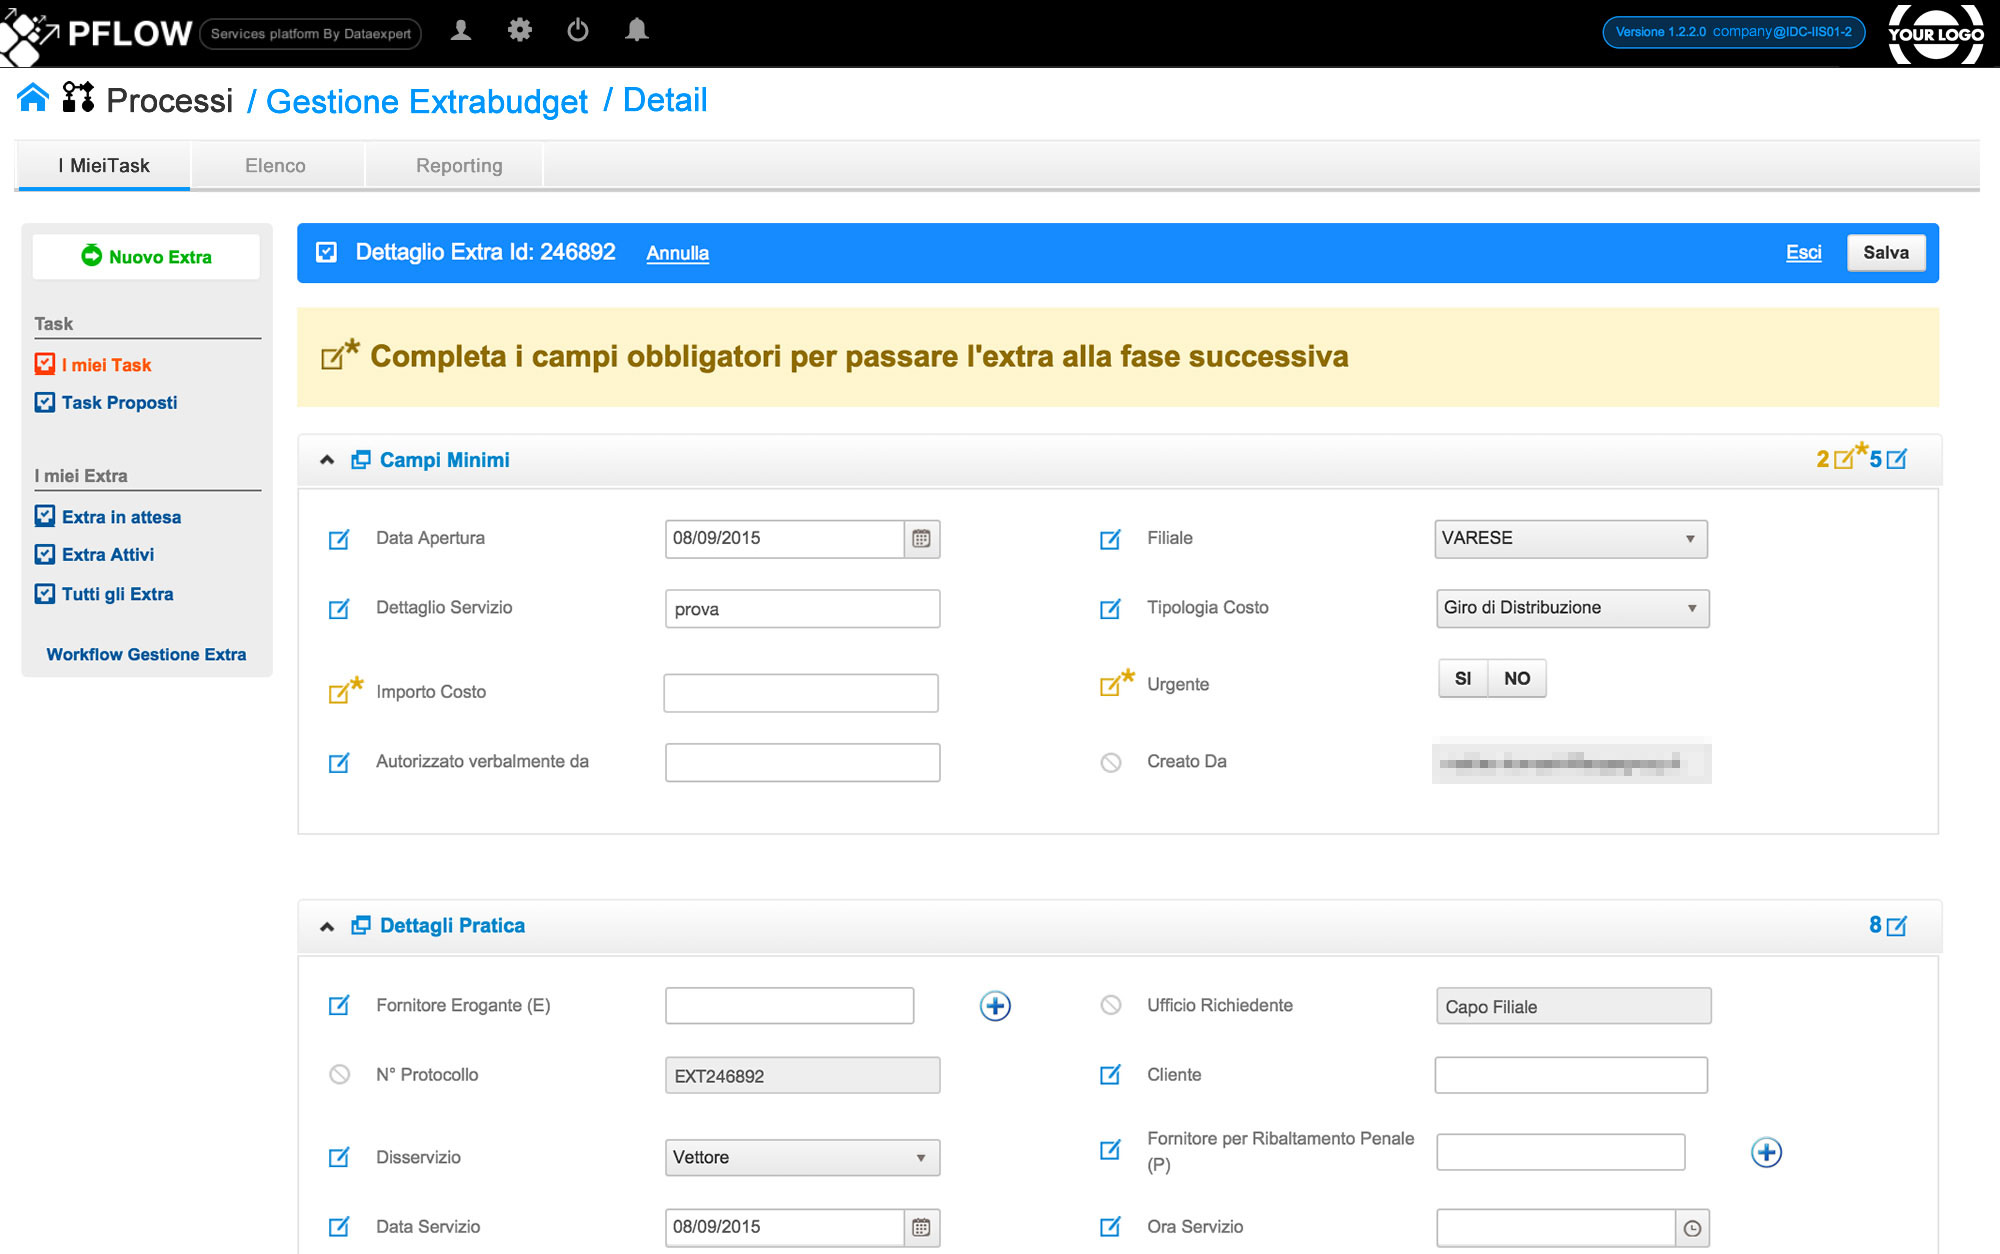Open the user profile icon in header
This screenshot has height=1254, width=2000.
coord(461,31)
